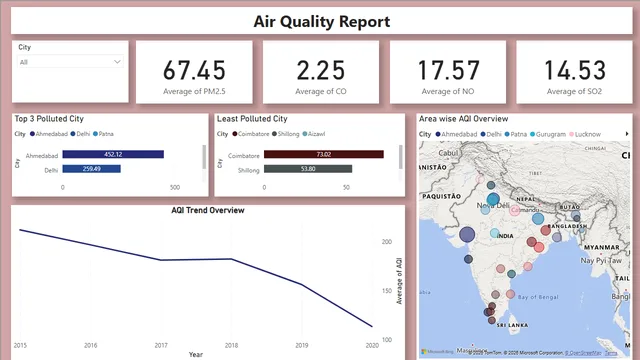Click the Delhi bubble near Nova Deli
The image size is (640, 360).
493,199
